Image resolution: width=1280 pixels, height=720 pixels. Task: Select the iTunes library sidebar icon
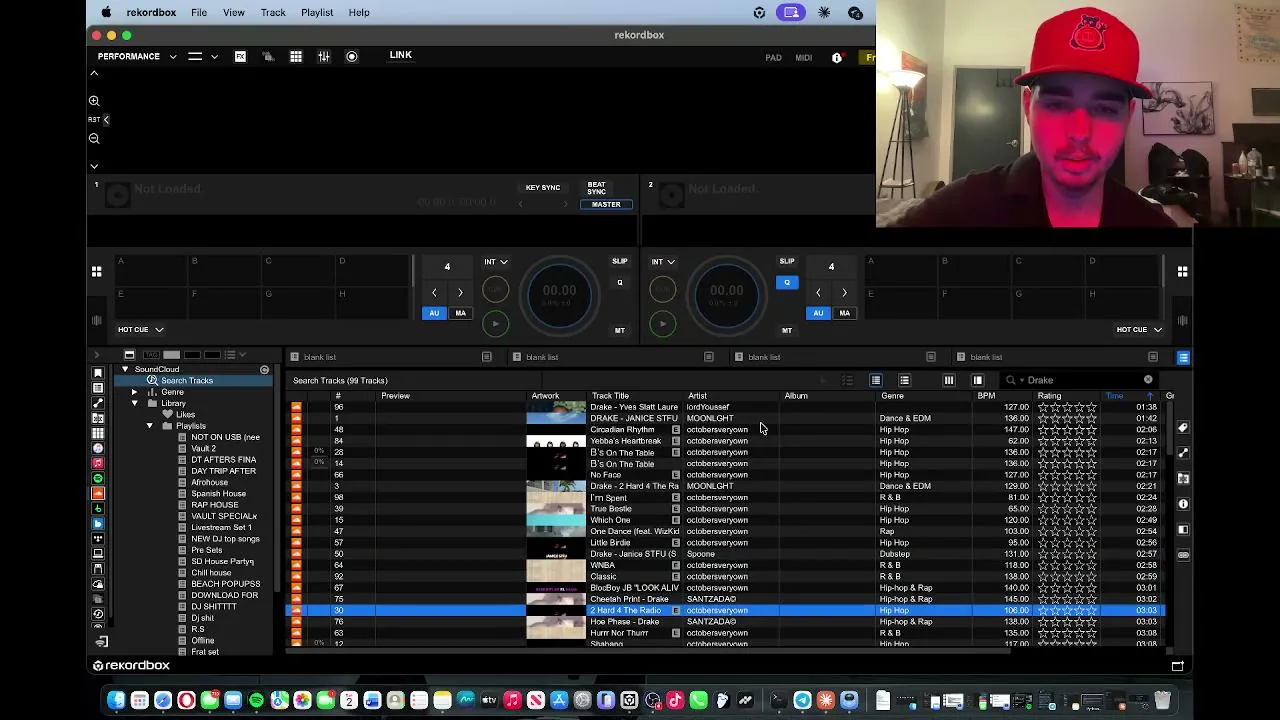[x=98, y=448]
